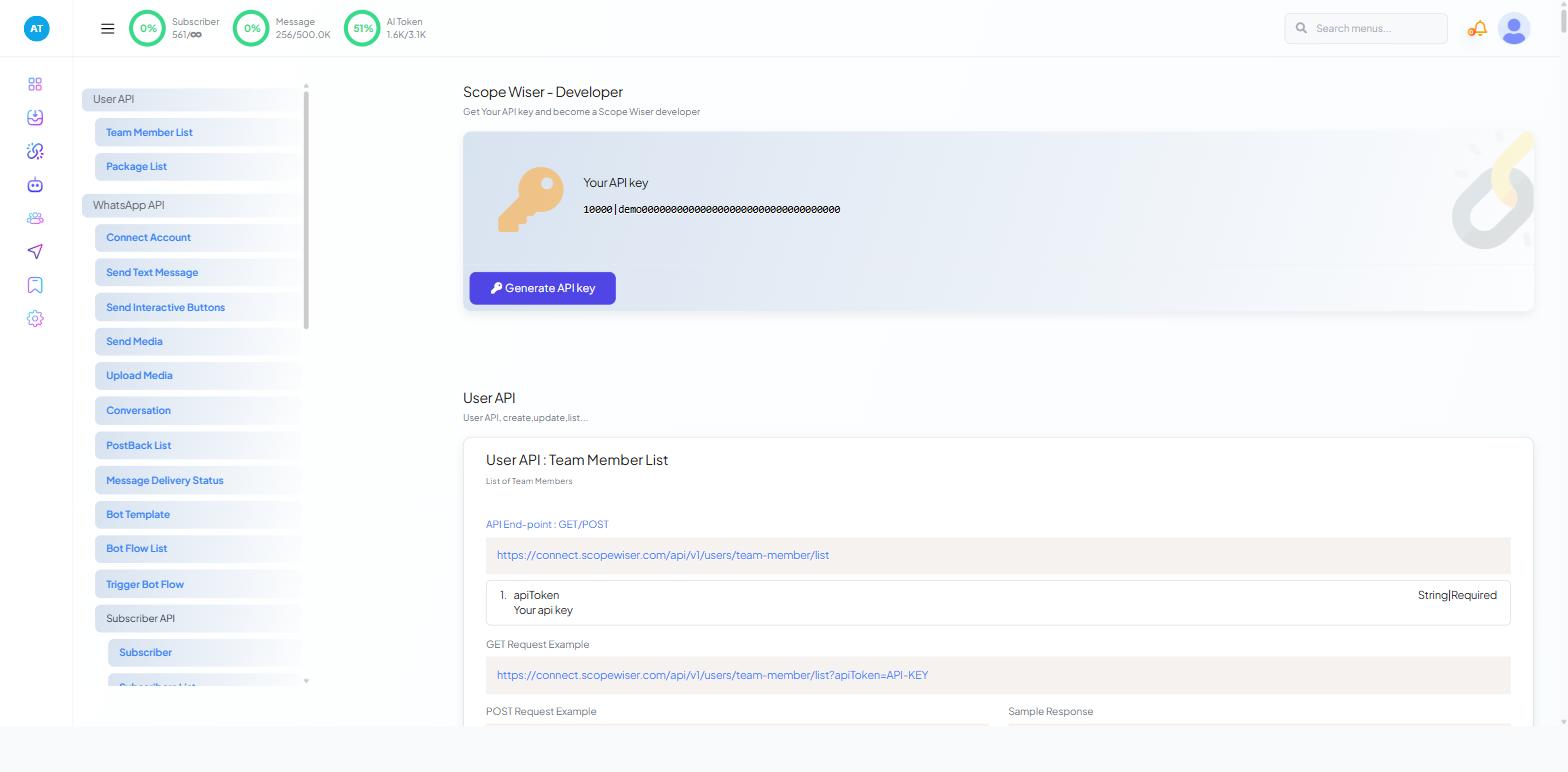
Task: Open the link integration icon
Action: [x=35, y=151]
